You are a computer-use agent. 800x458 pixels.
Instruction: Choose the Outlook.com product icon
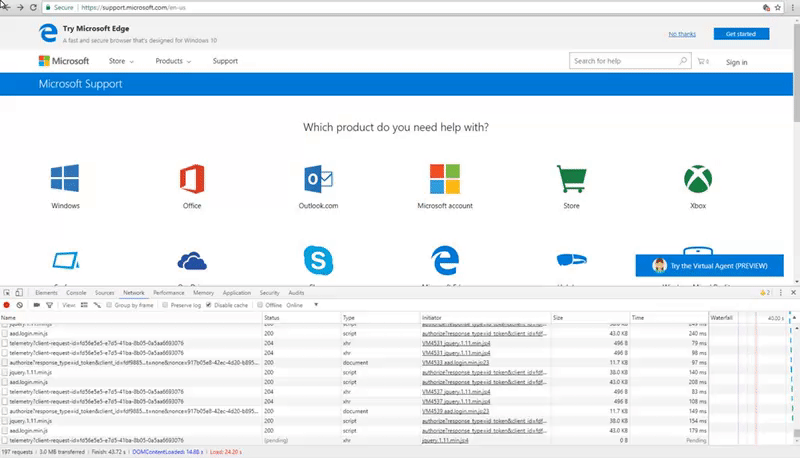click(x=318, y=179)
